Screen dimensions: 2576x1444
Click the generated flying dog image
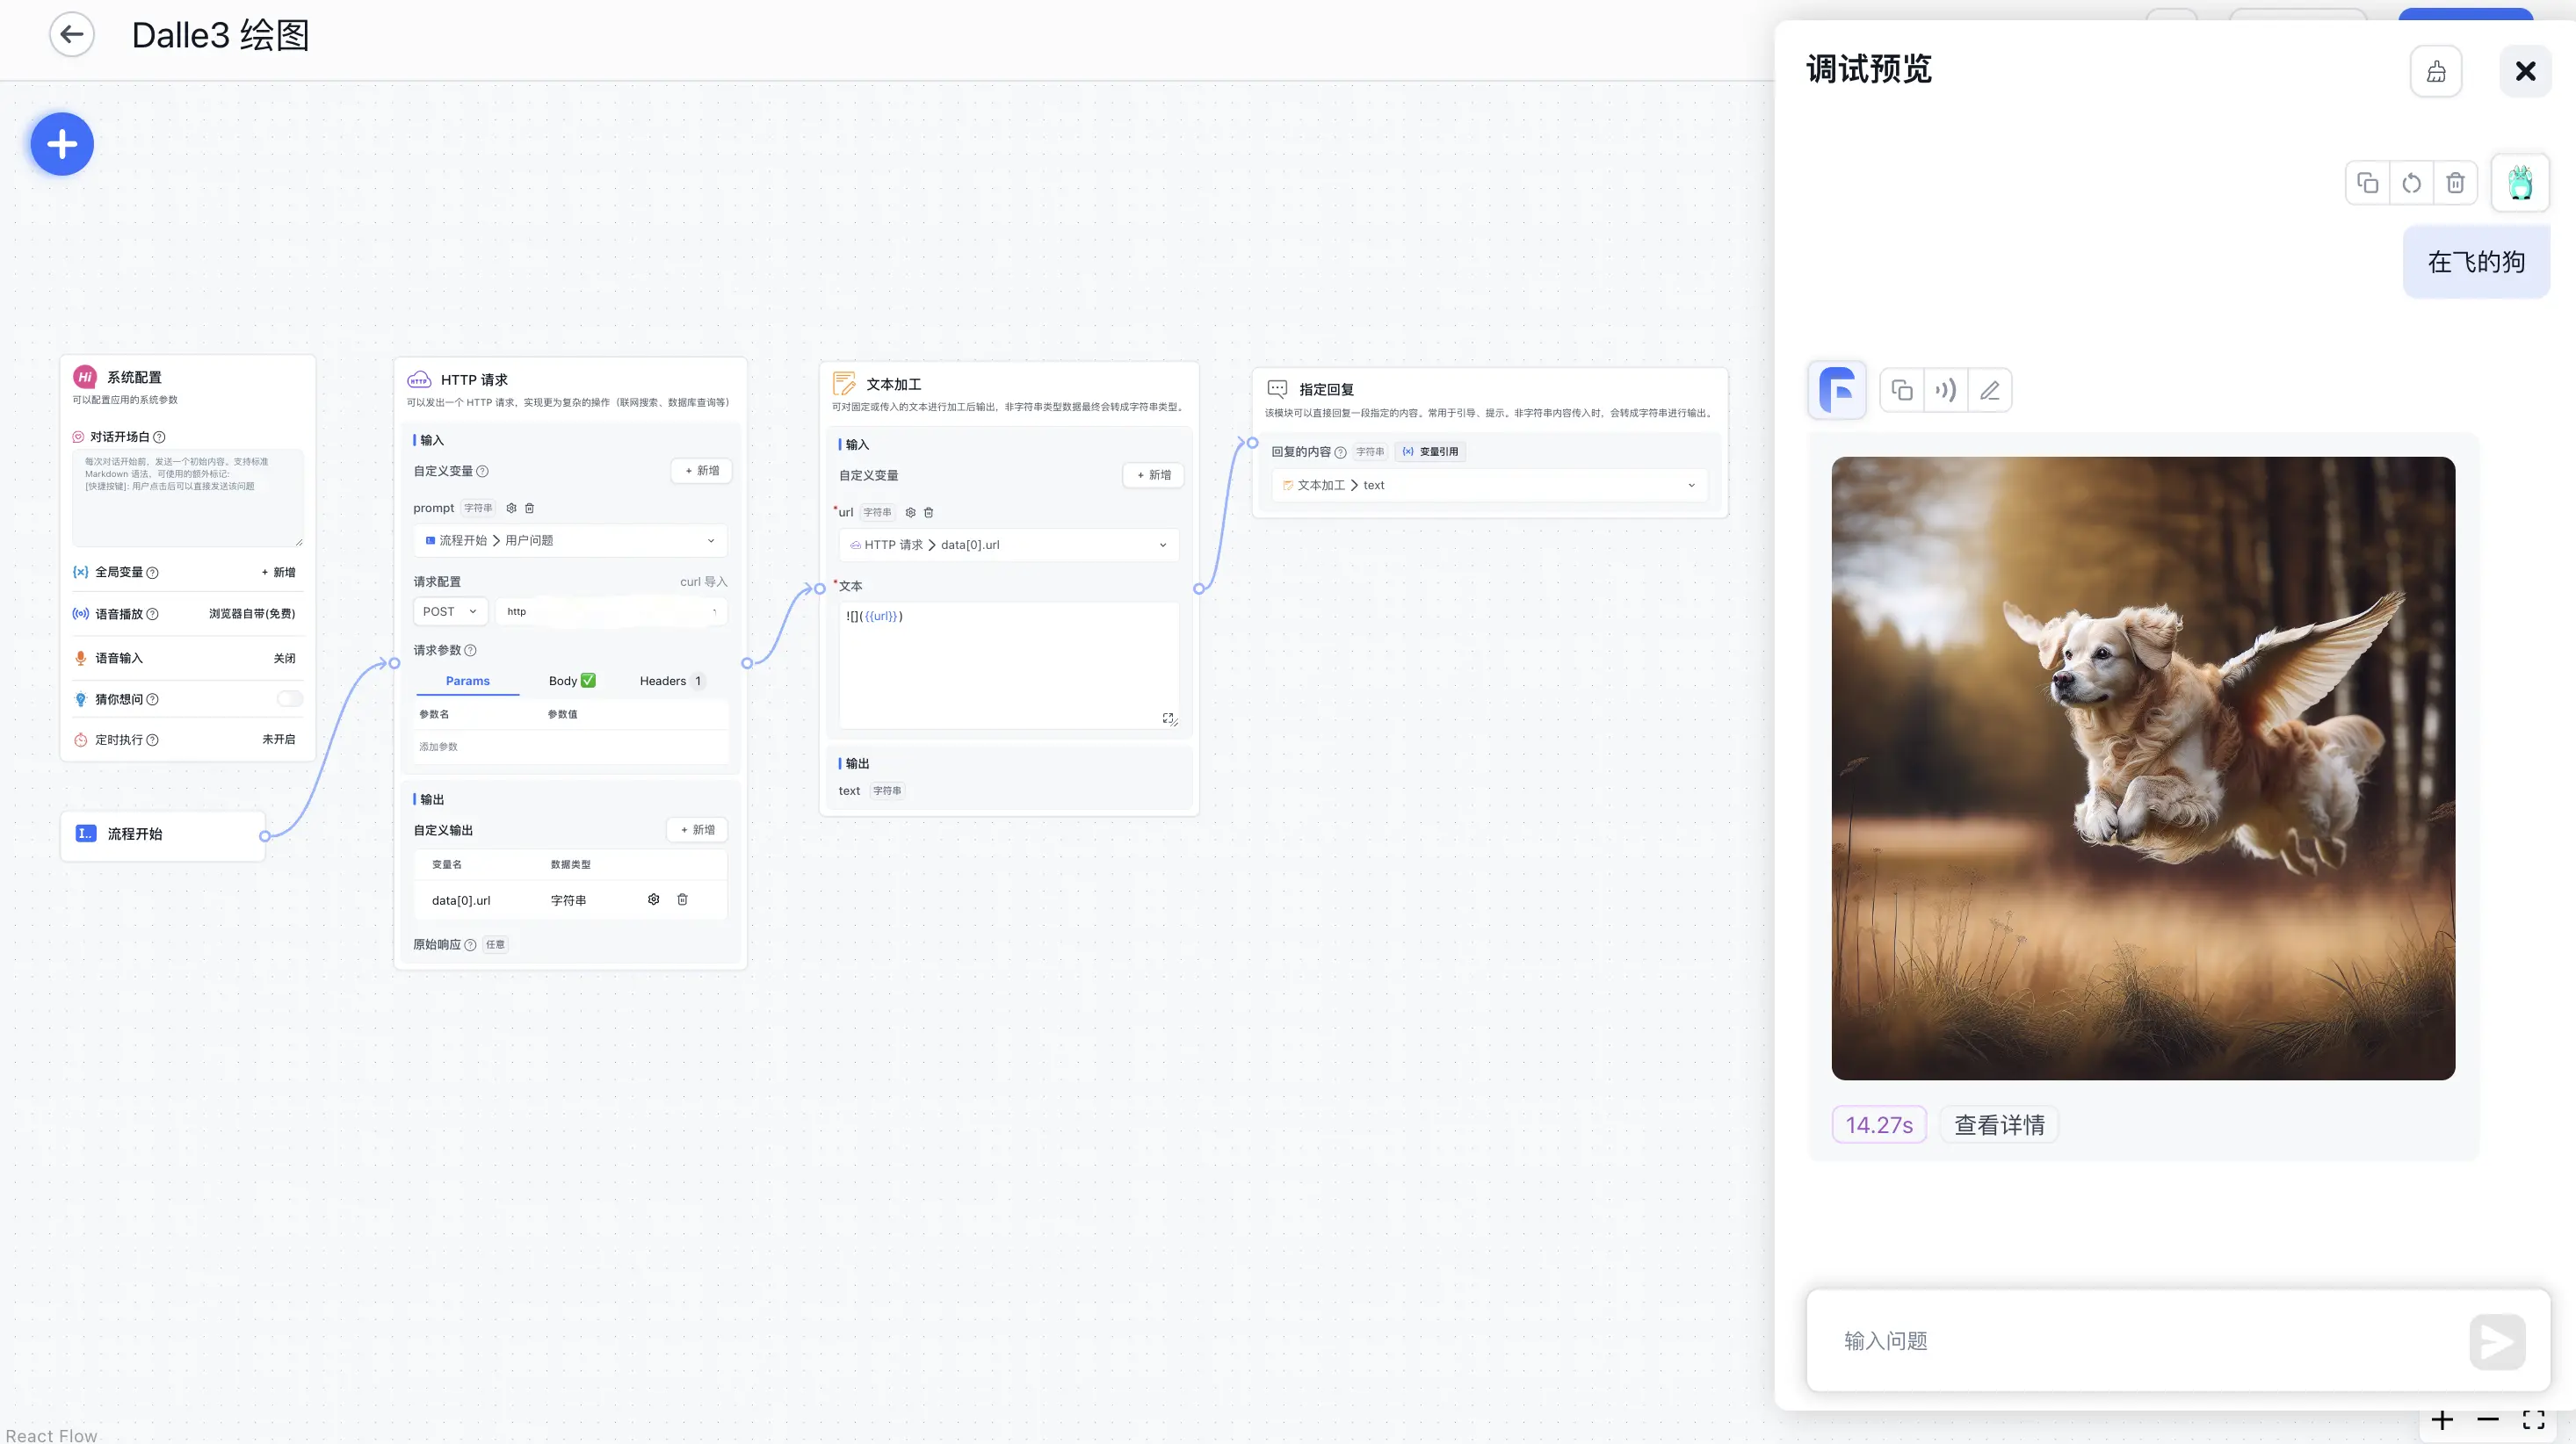[x=2142, y=768]
